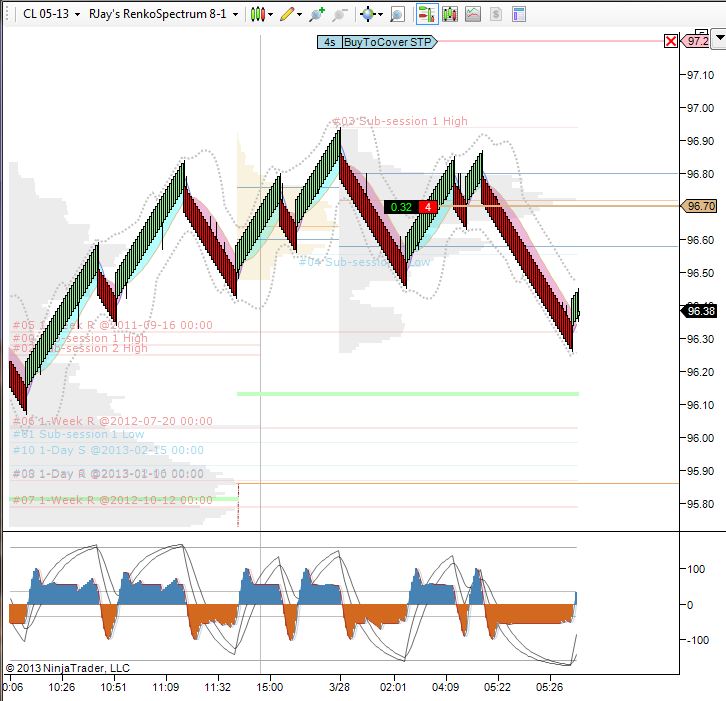The width and height of the screenshot is (726, 701).
Task: Open the Indicators chart icon
Action: click(x=473, y=14)
